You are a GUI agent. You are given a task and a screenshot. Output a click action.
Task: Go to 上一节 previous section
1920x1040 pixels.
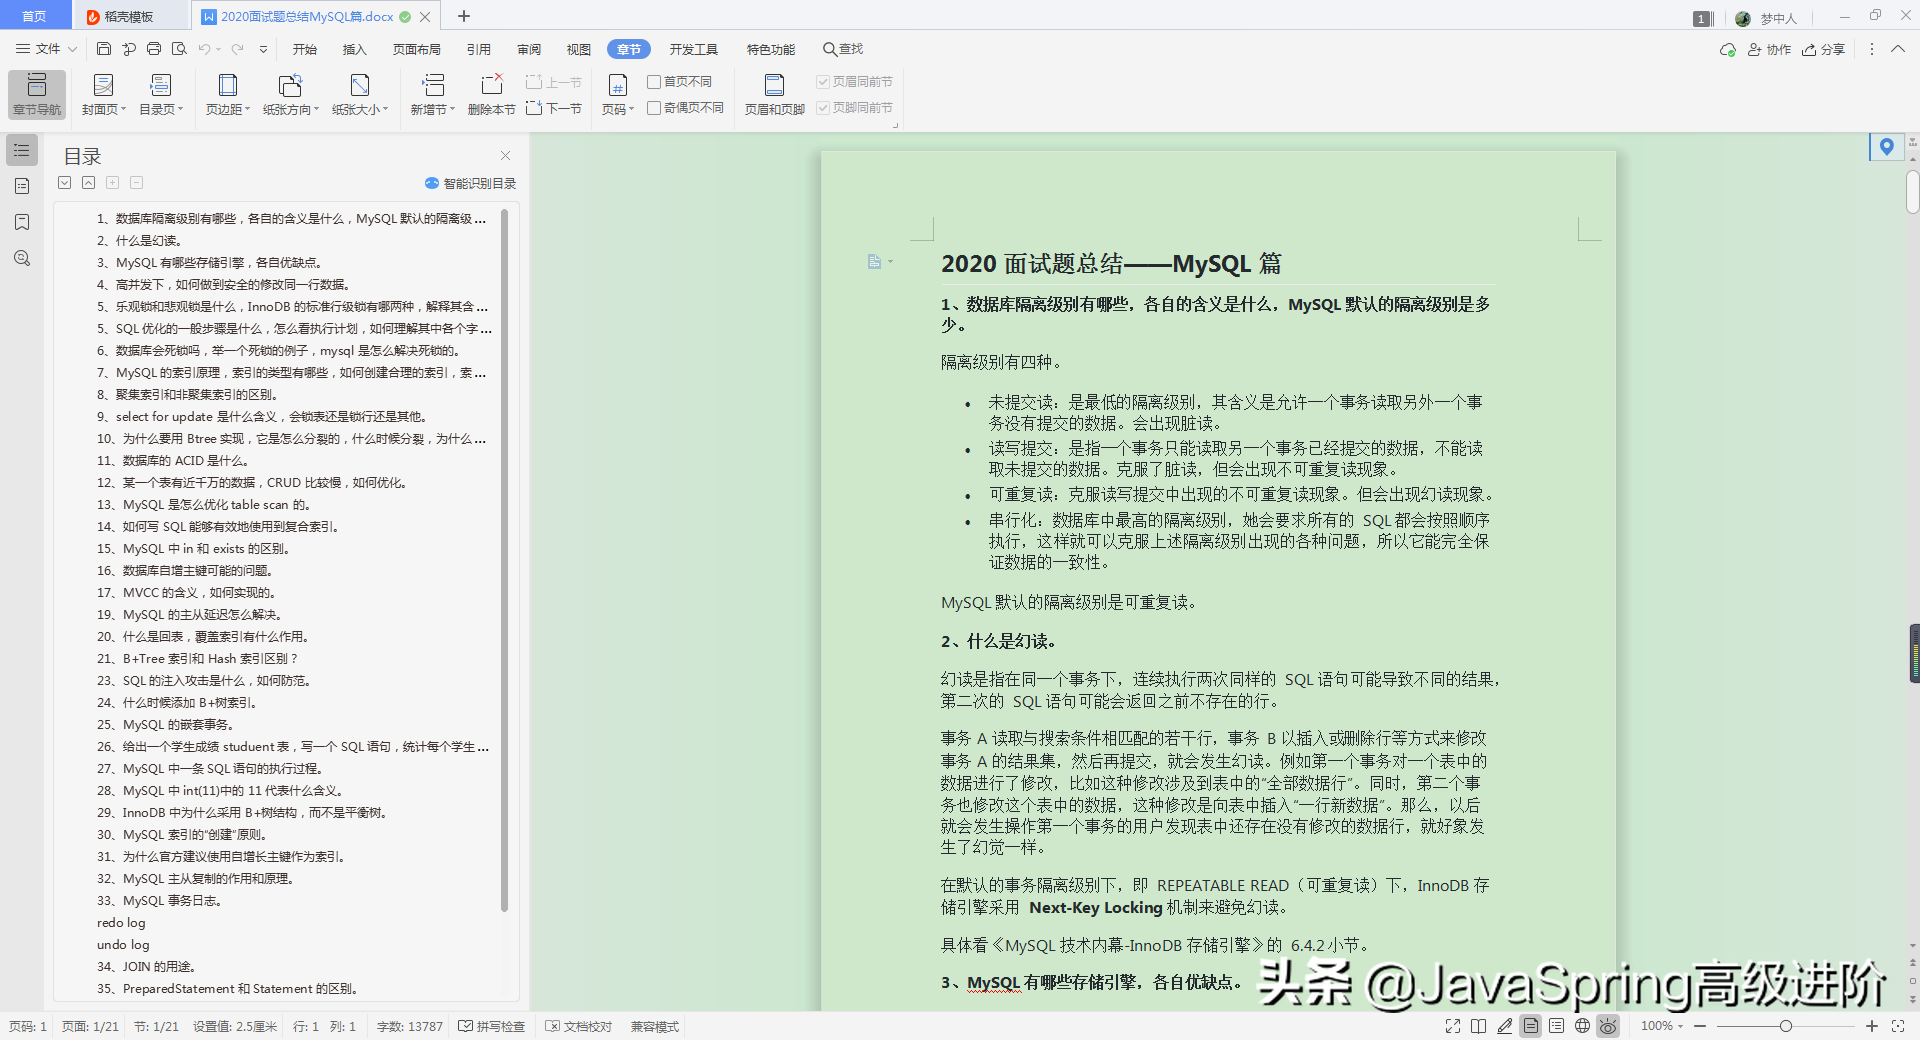(554, 82)
